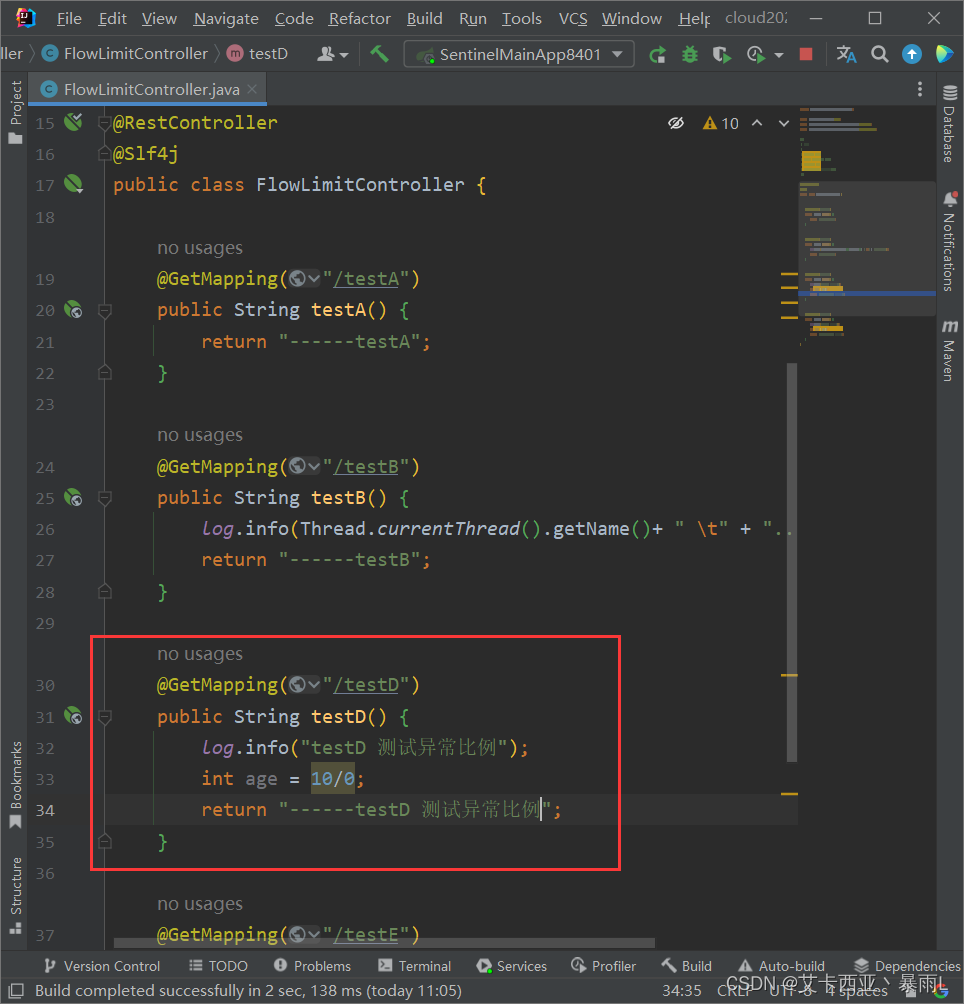Viewport: 964px width, 1004px height.
Task: Click the warnings count indicator 10
Action: tap(721, 123)
